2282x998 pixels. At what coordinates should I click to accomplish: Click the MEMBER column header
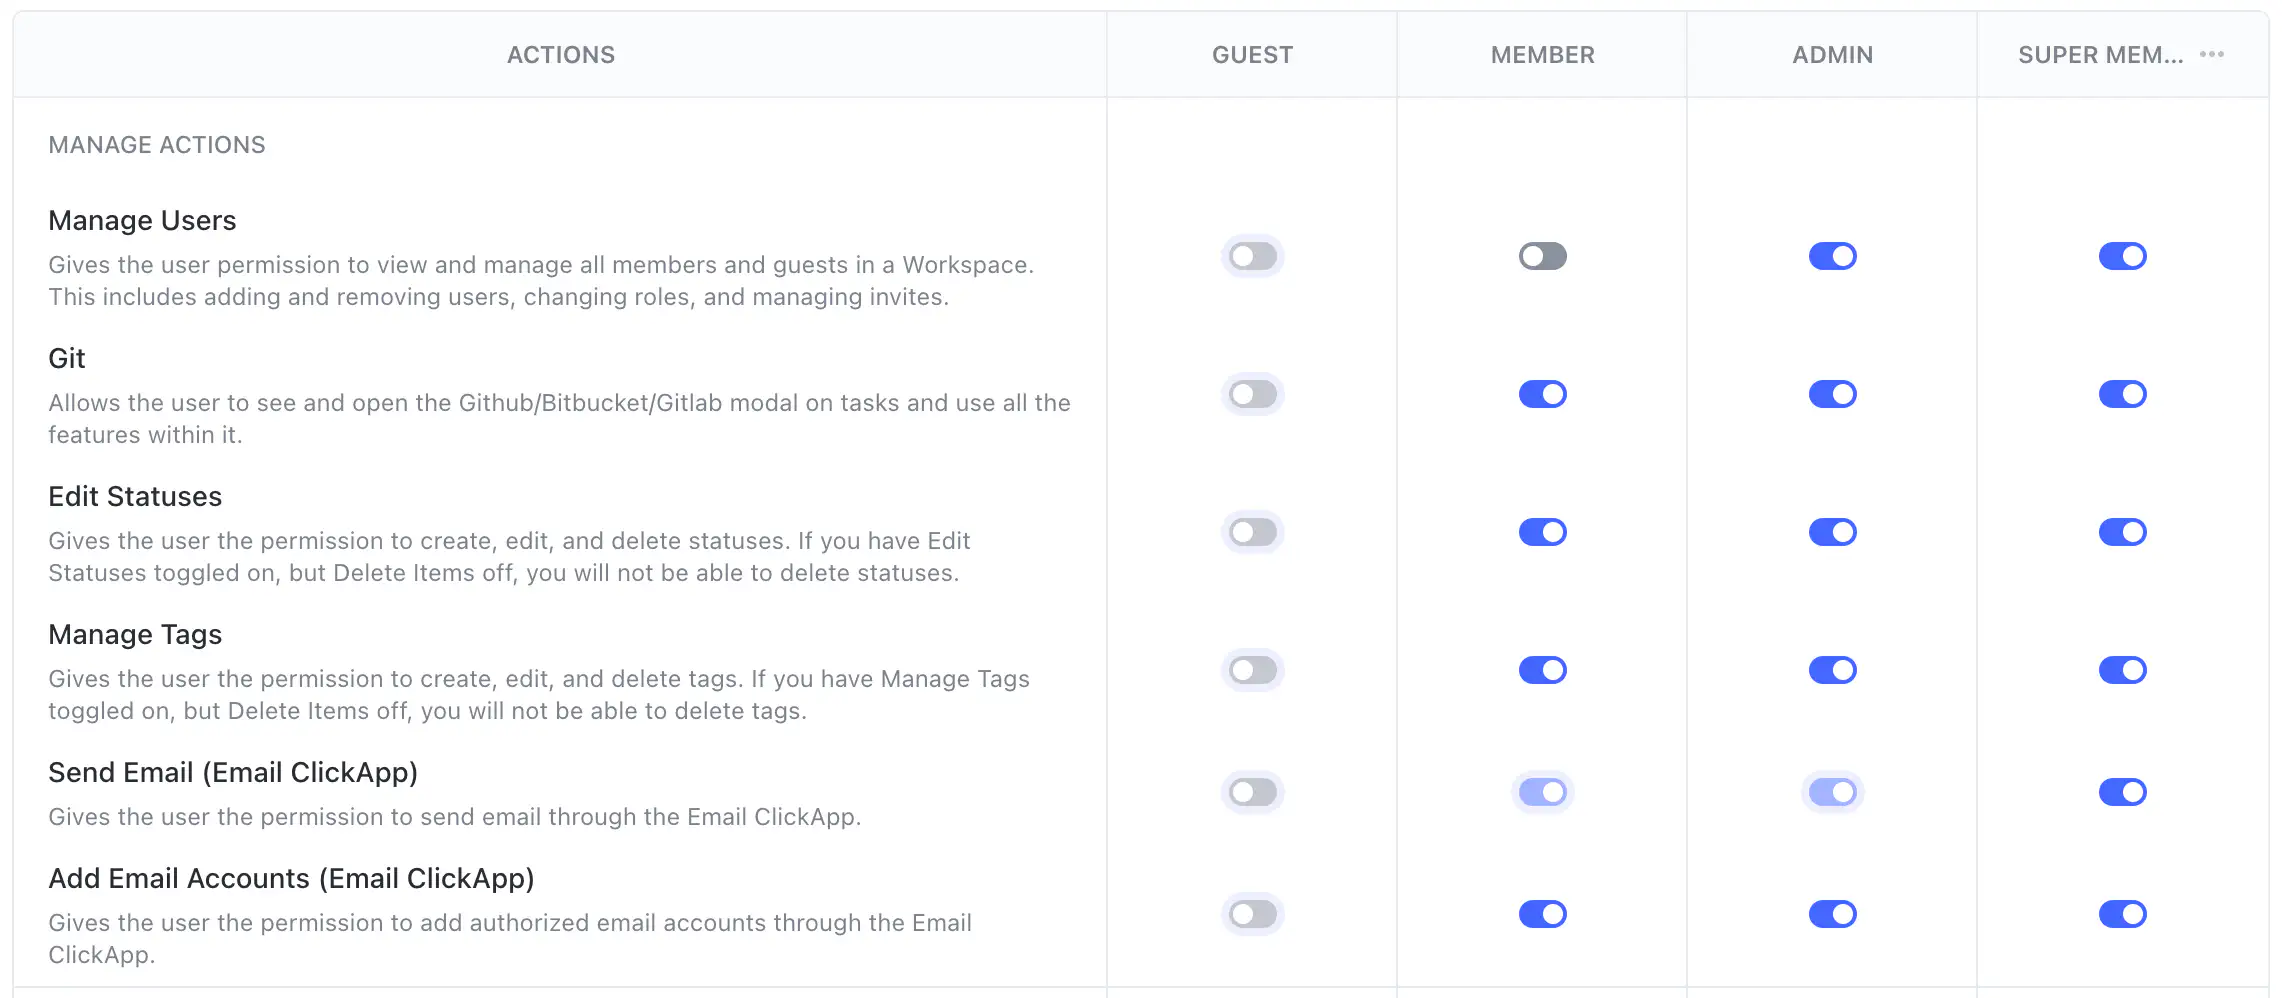click(x=1543, y=55)
